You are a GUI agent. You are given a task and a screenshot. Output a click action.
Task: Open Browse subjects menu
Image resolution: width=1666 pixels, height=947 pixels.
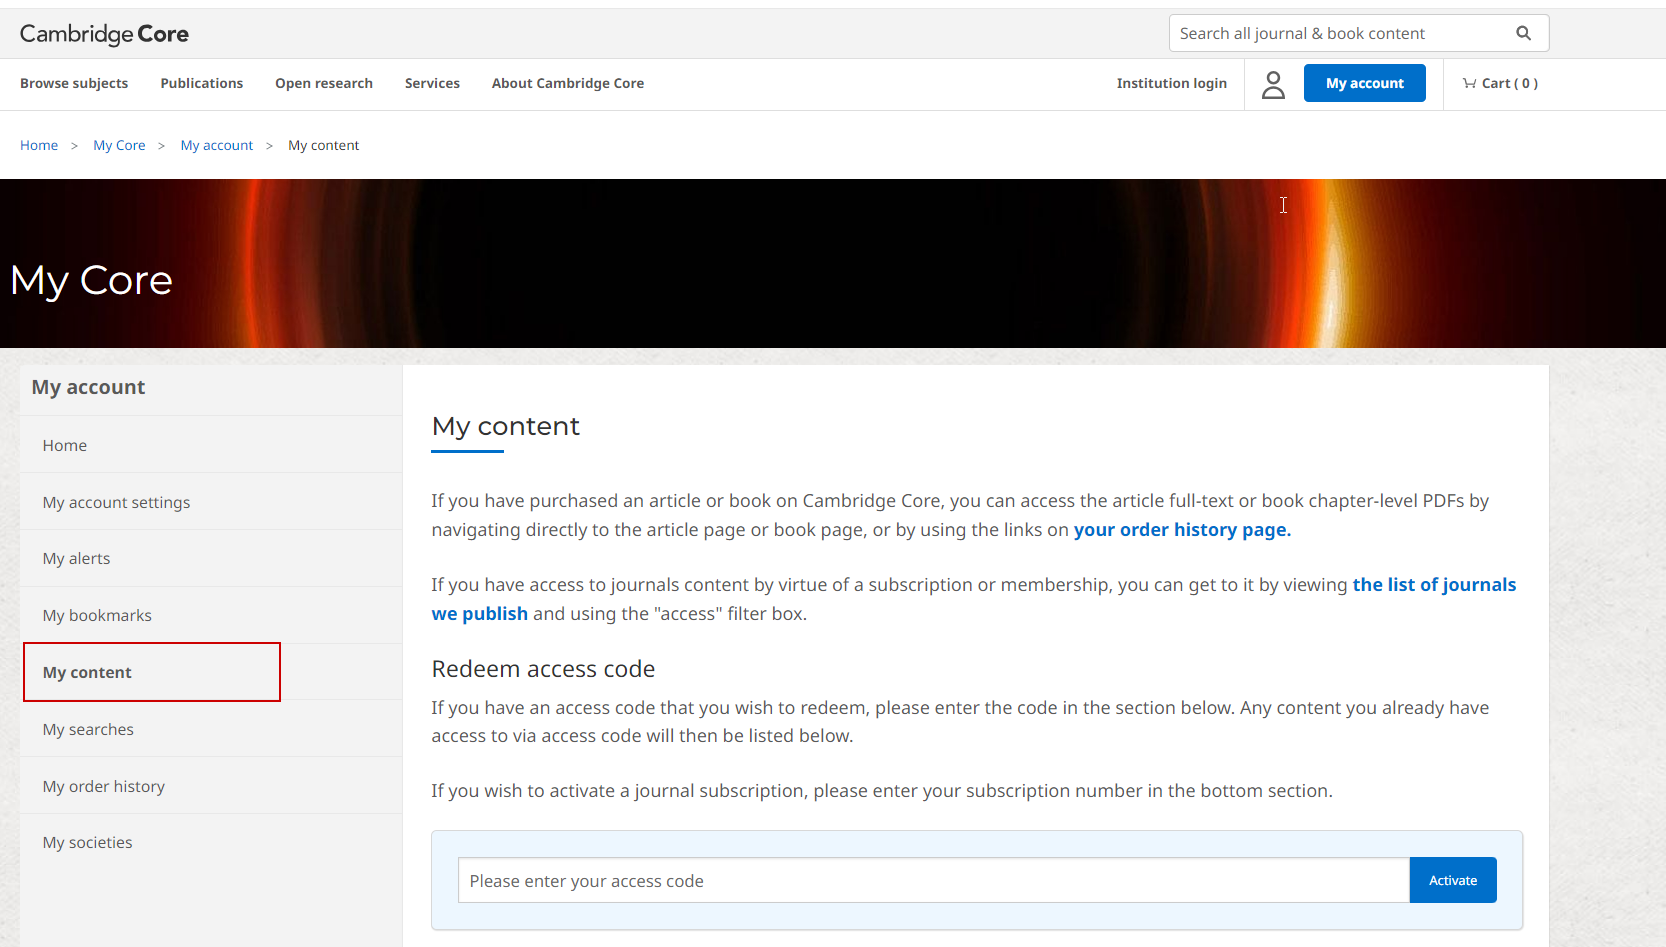[x=73, y=83]
